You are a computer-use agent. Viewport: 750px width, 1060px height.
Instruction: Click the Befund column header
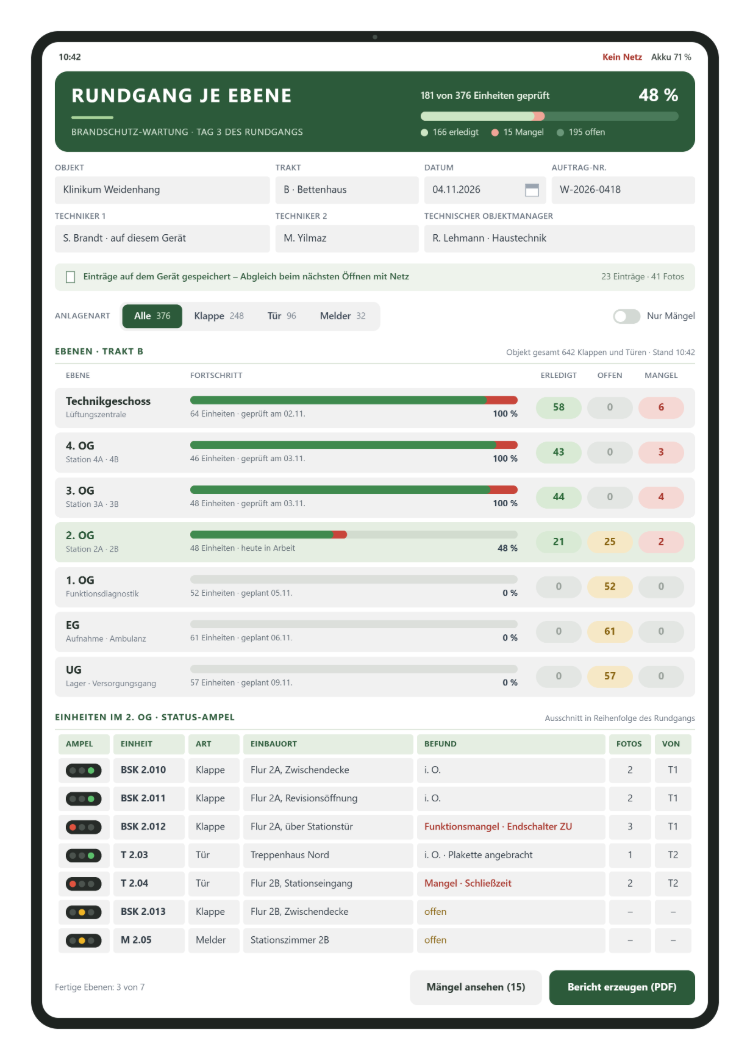(x=511, y=744)
